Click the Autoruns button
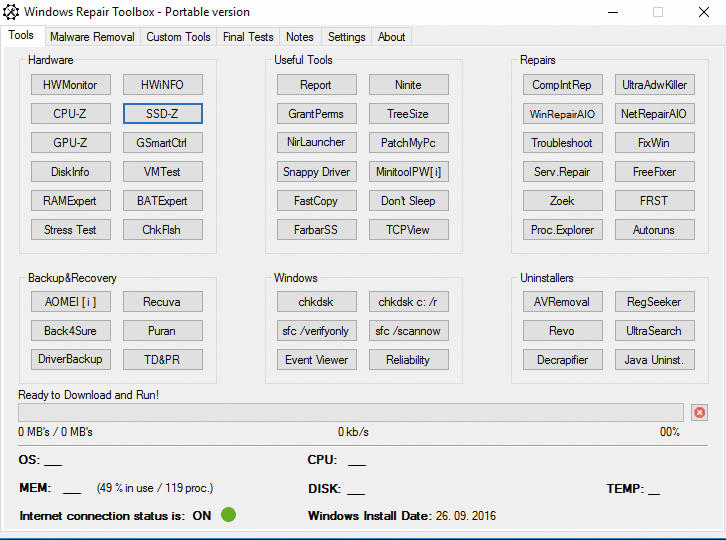The image size is (726, 540). pos(655,230)
